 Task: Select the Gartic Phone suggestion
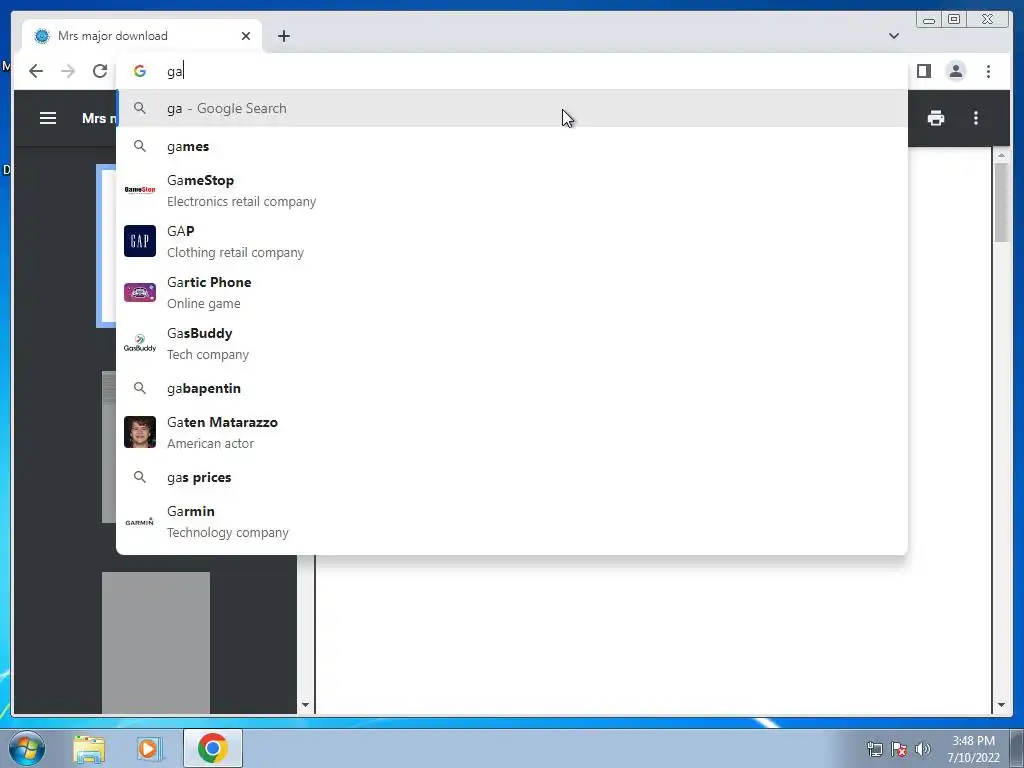pos(512,292)
